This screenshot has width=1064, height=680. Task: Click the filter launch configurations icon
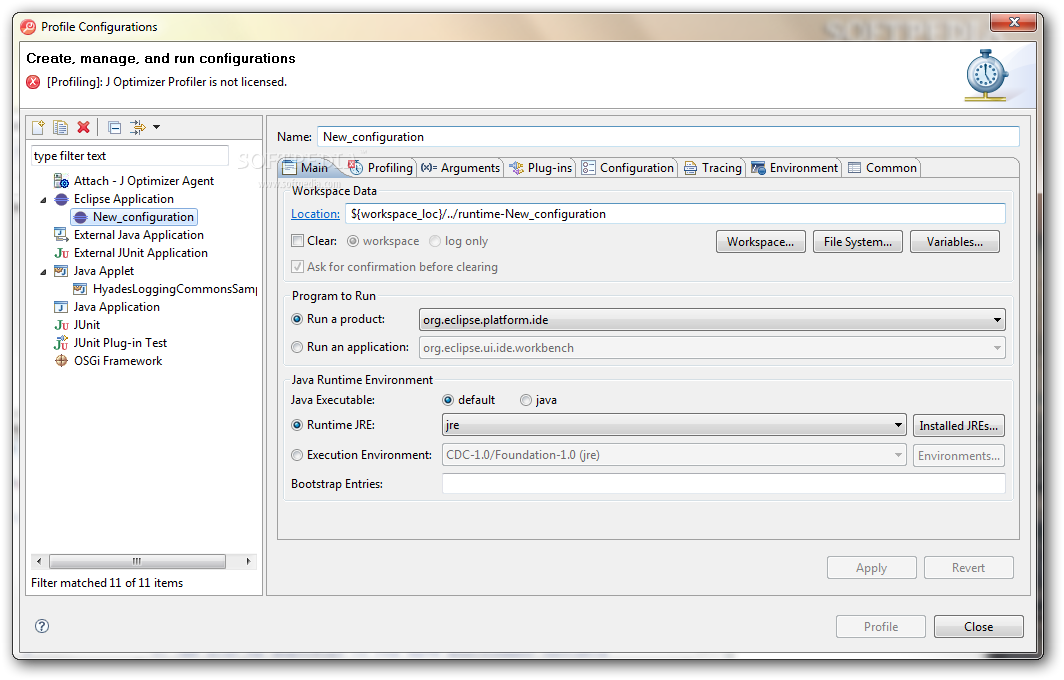point(138,127)
